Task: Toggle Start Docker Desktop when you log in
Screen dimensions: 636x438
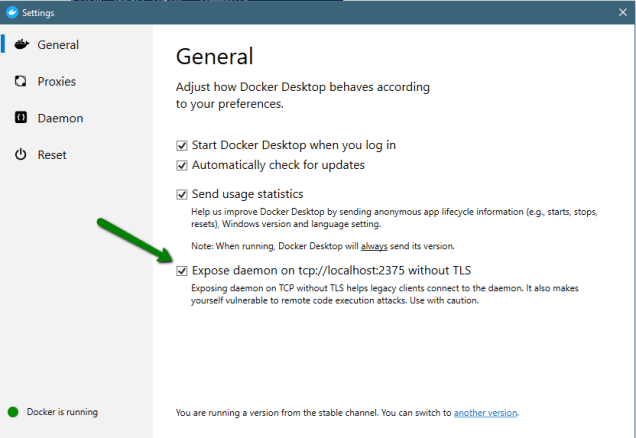Action: coord(182,146)
